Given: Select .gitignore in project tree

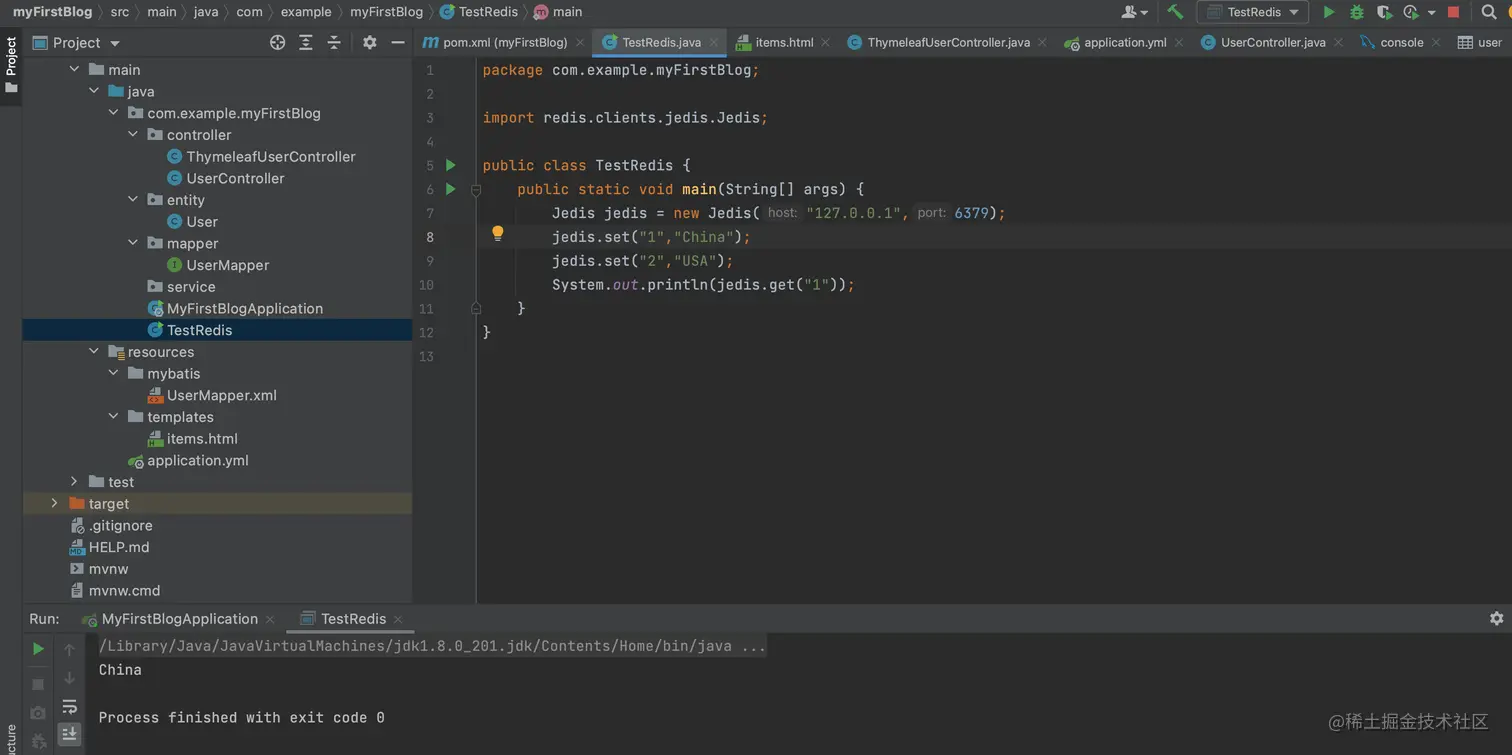Looking at the screenshot, I should click(121, 525).
